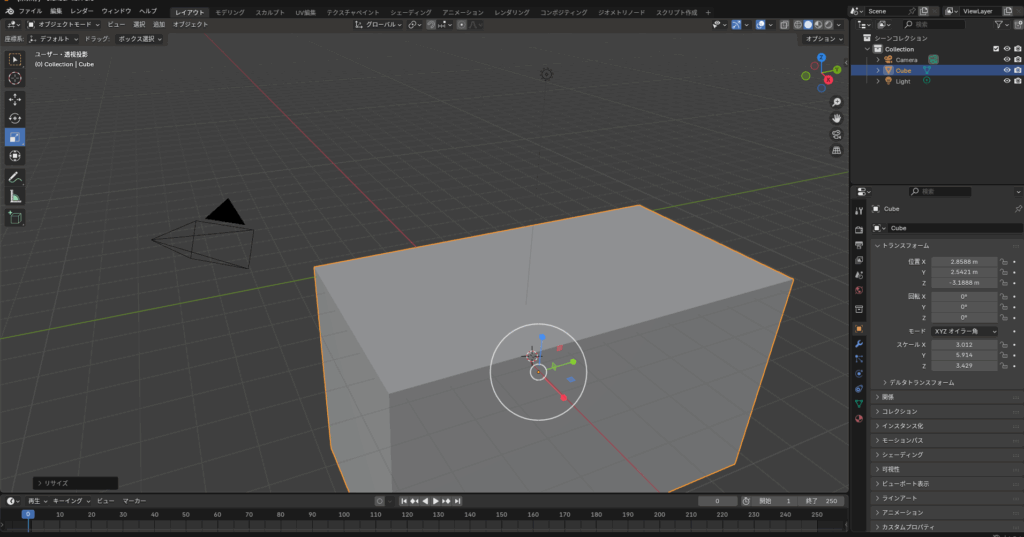This screenshot has width=1024, height=537.
Task: Toggle visibility of the Light object
Action: tap(1007, 81)
